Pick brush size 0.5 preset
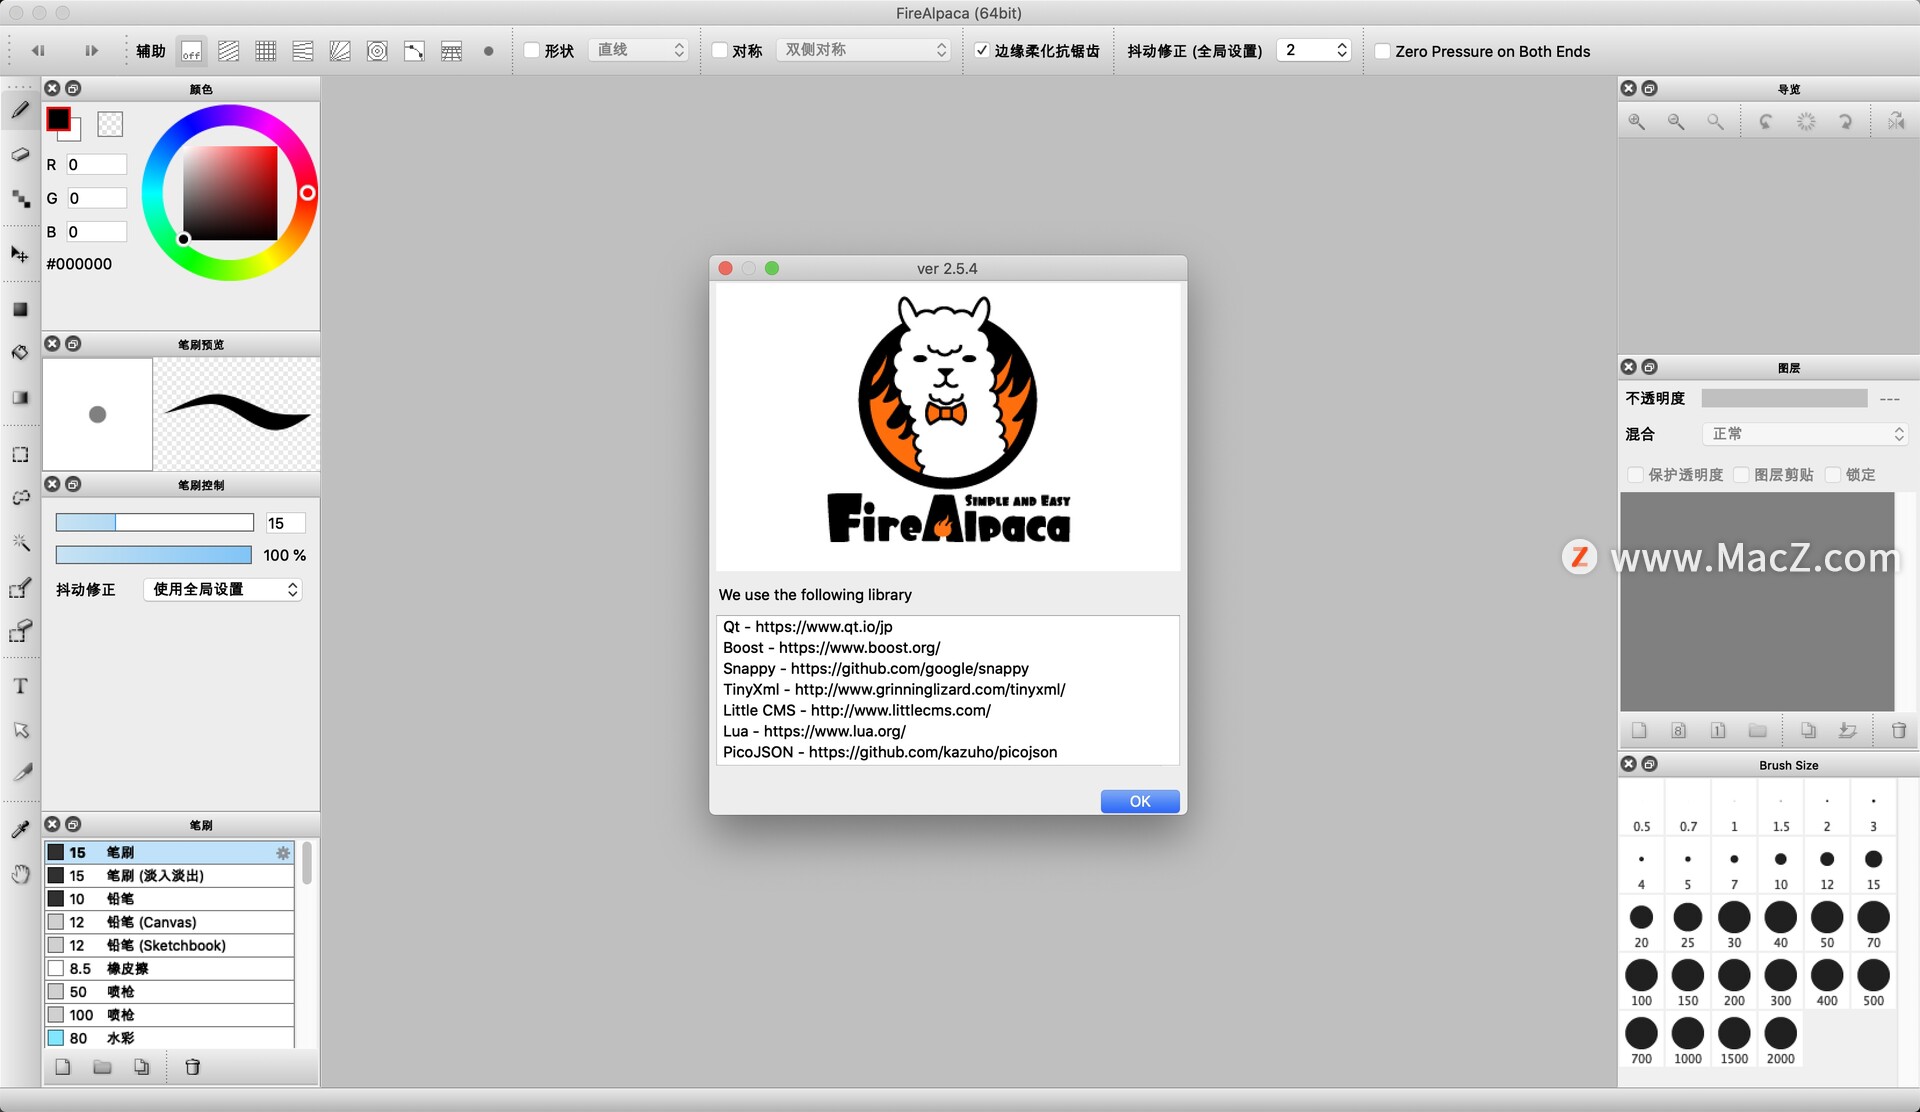 (x=1641, y=808)
